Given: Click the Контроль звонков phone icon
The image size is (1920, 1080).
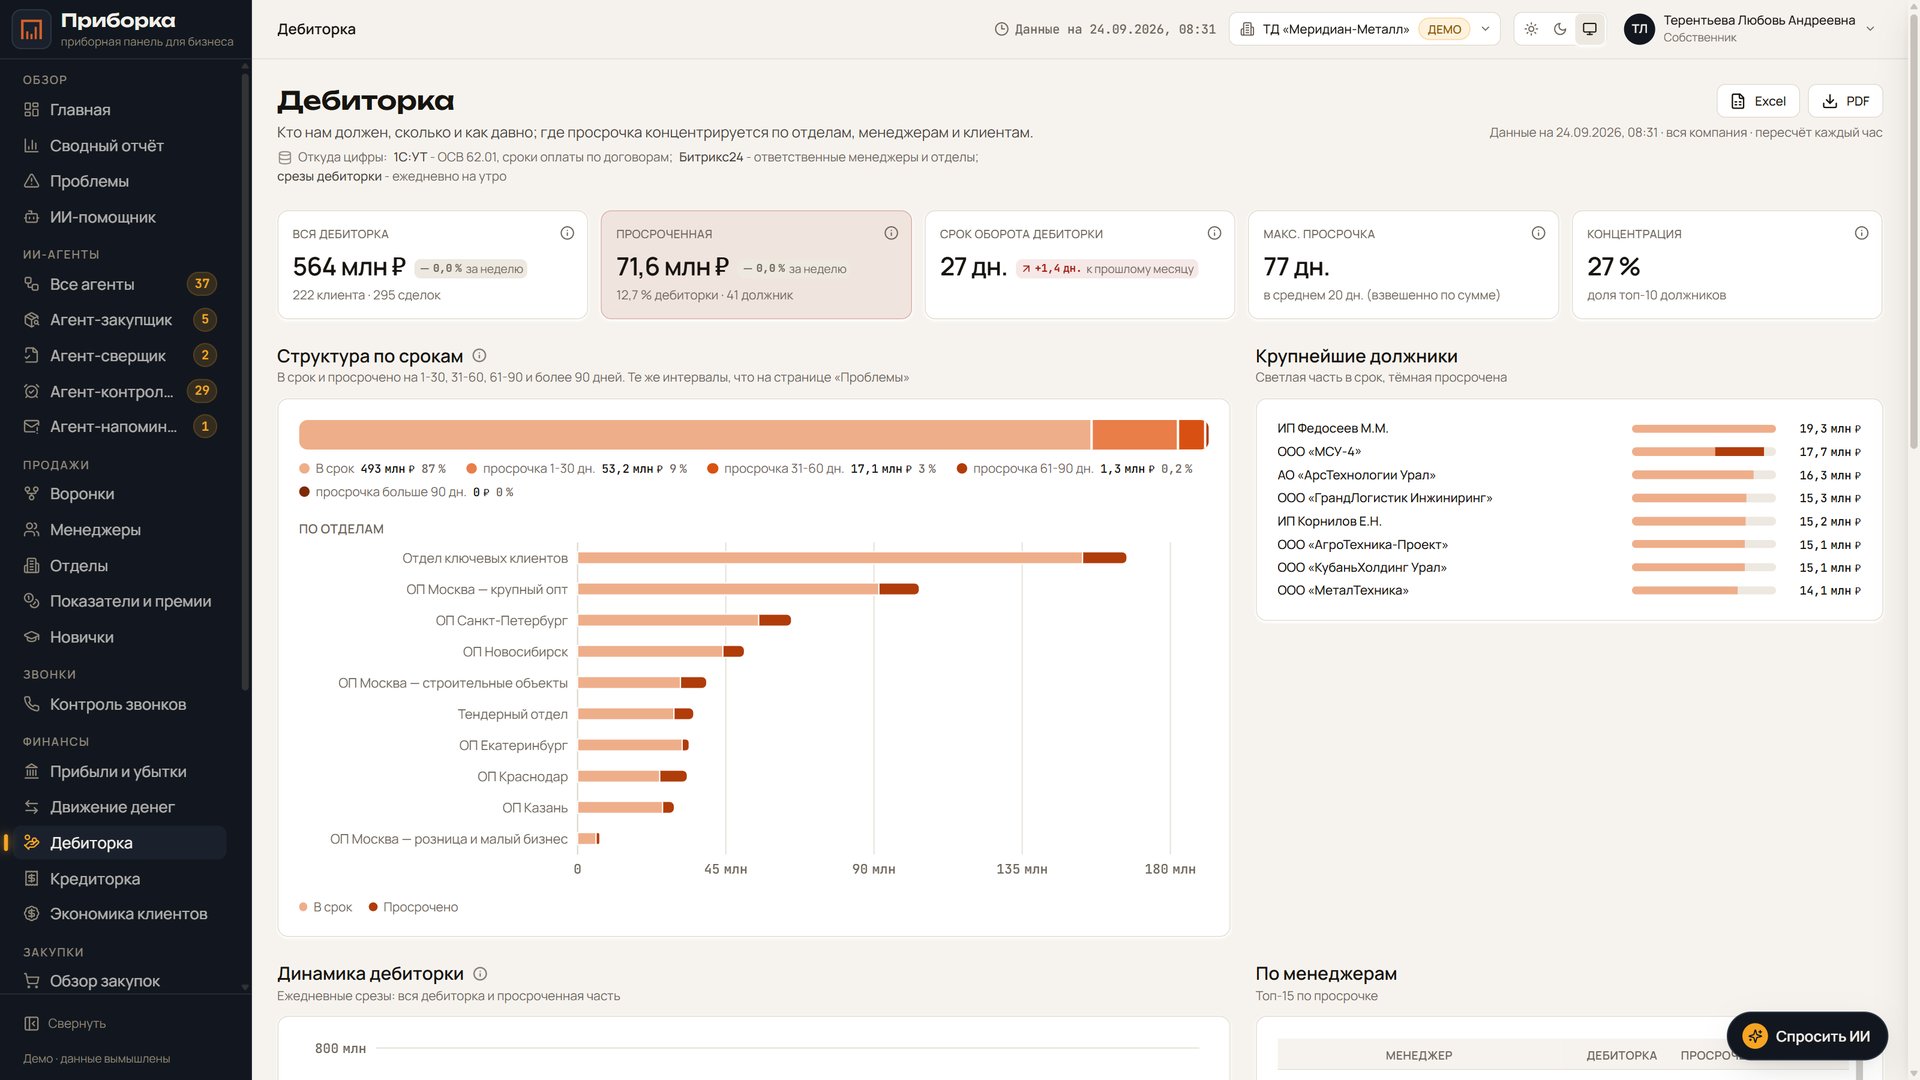Looking at the screenshot, I should tap(31, 704).
